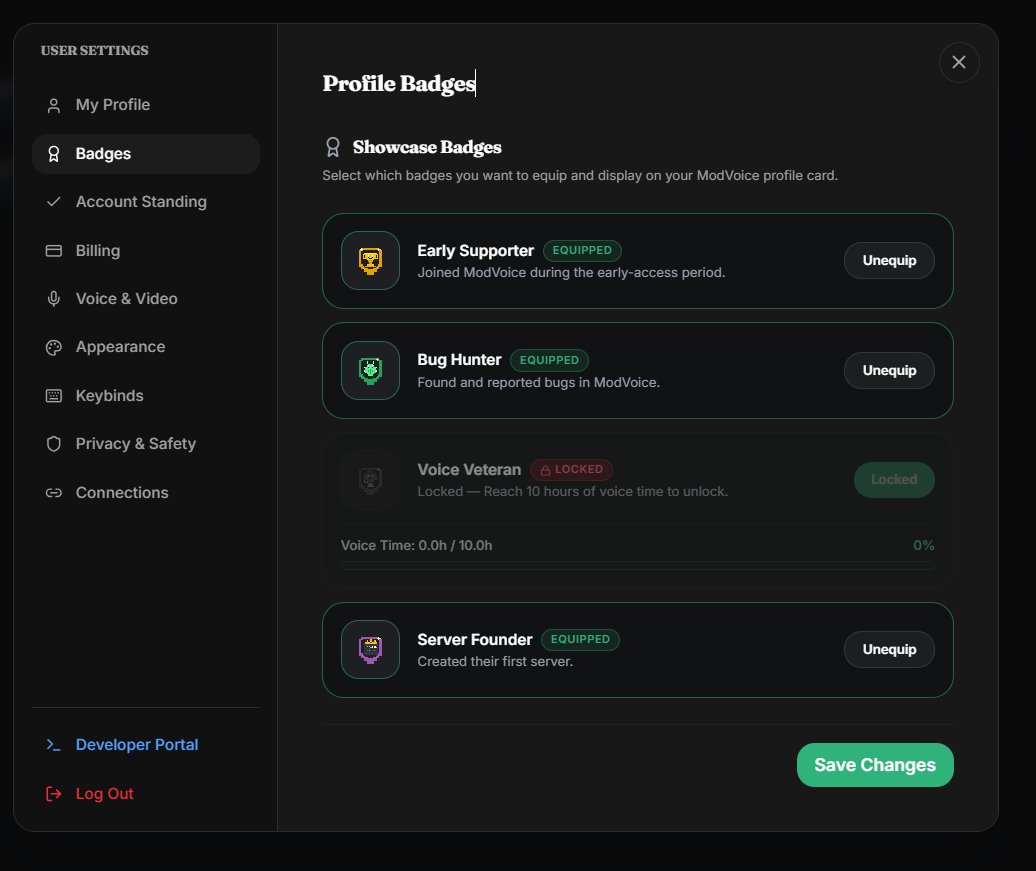Click the Locked button for Voice Veteran
Screen dimensions: 1036x871
894,480
